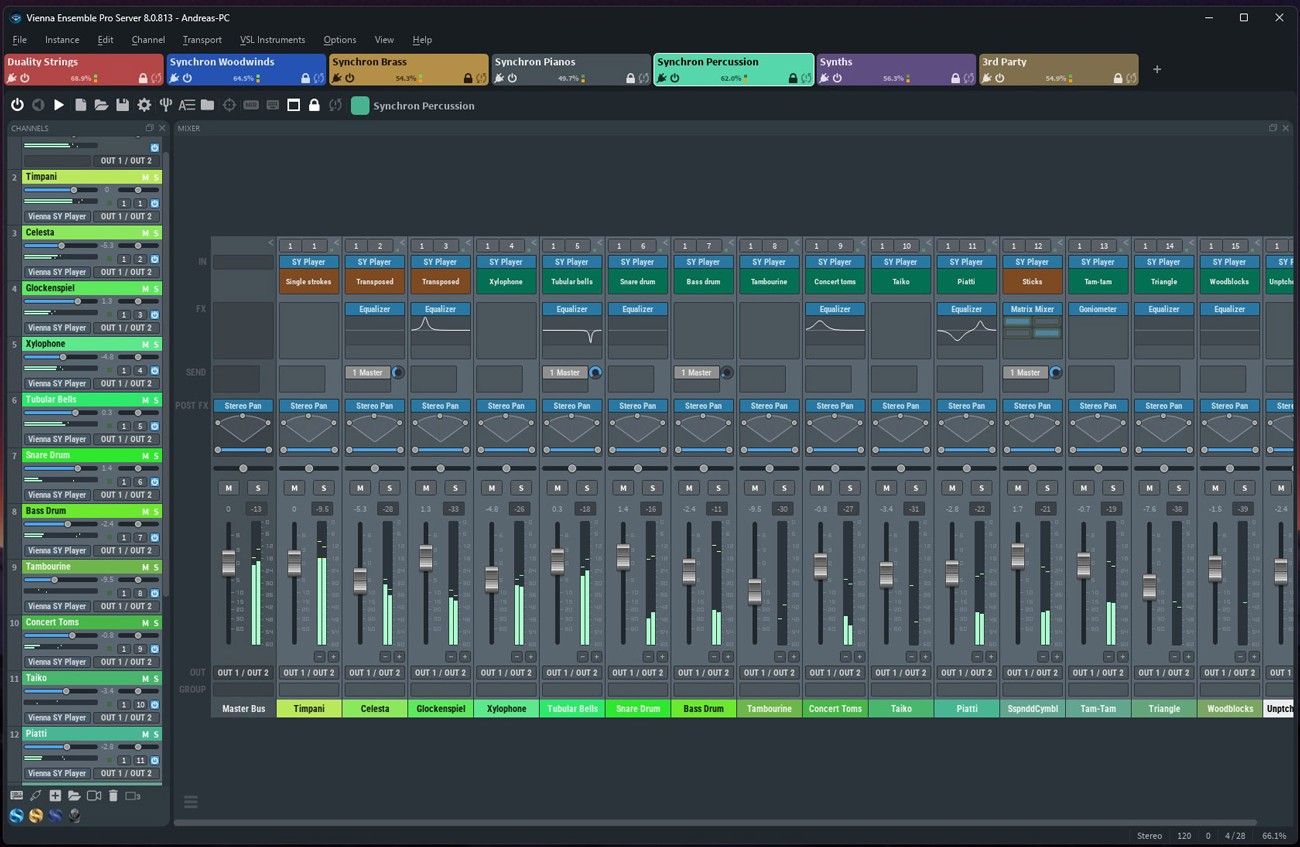1300x847 pixels.
Task: Open the VSL Instruments menu
Action: [x=272, y=40]
